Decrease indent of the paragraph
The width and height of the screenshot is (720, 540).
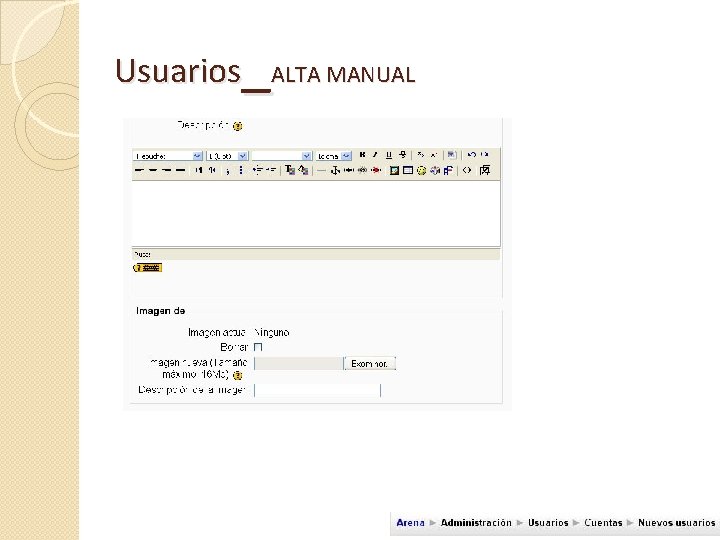[258, 170]
